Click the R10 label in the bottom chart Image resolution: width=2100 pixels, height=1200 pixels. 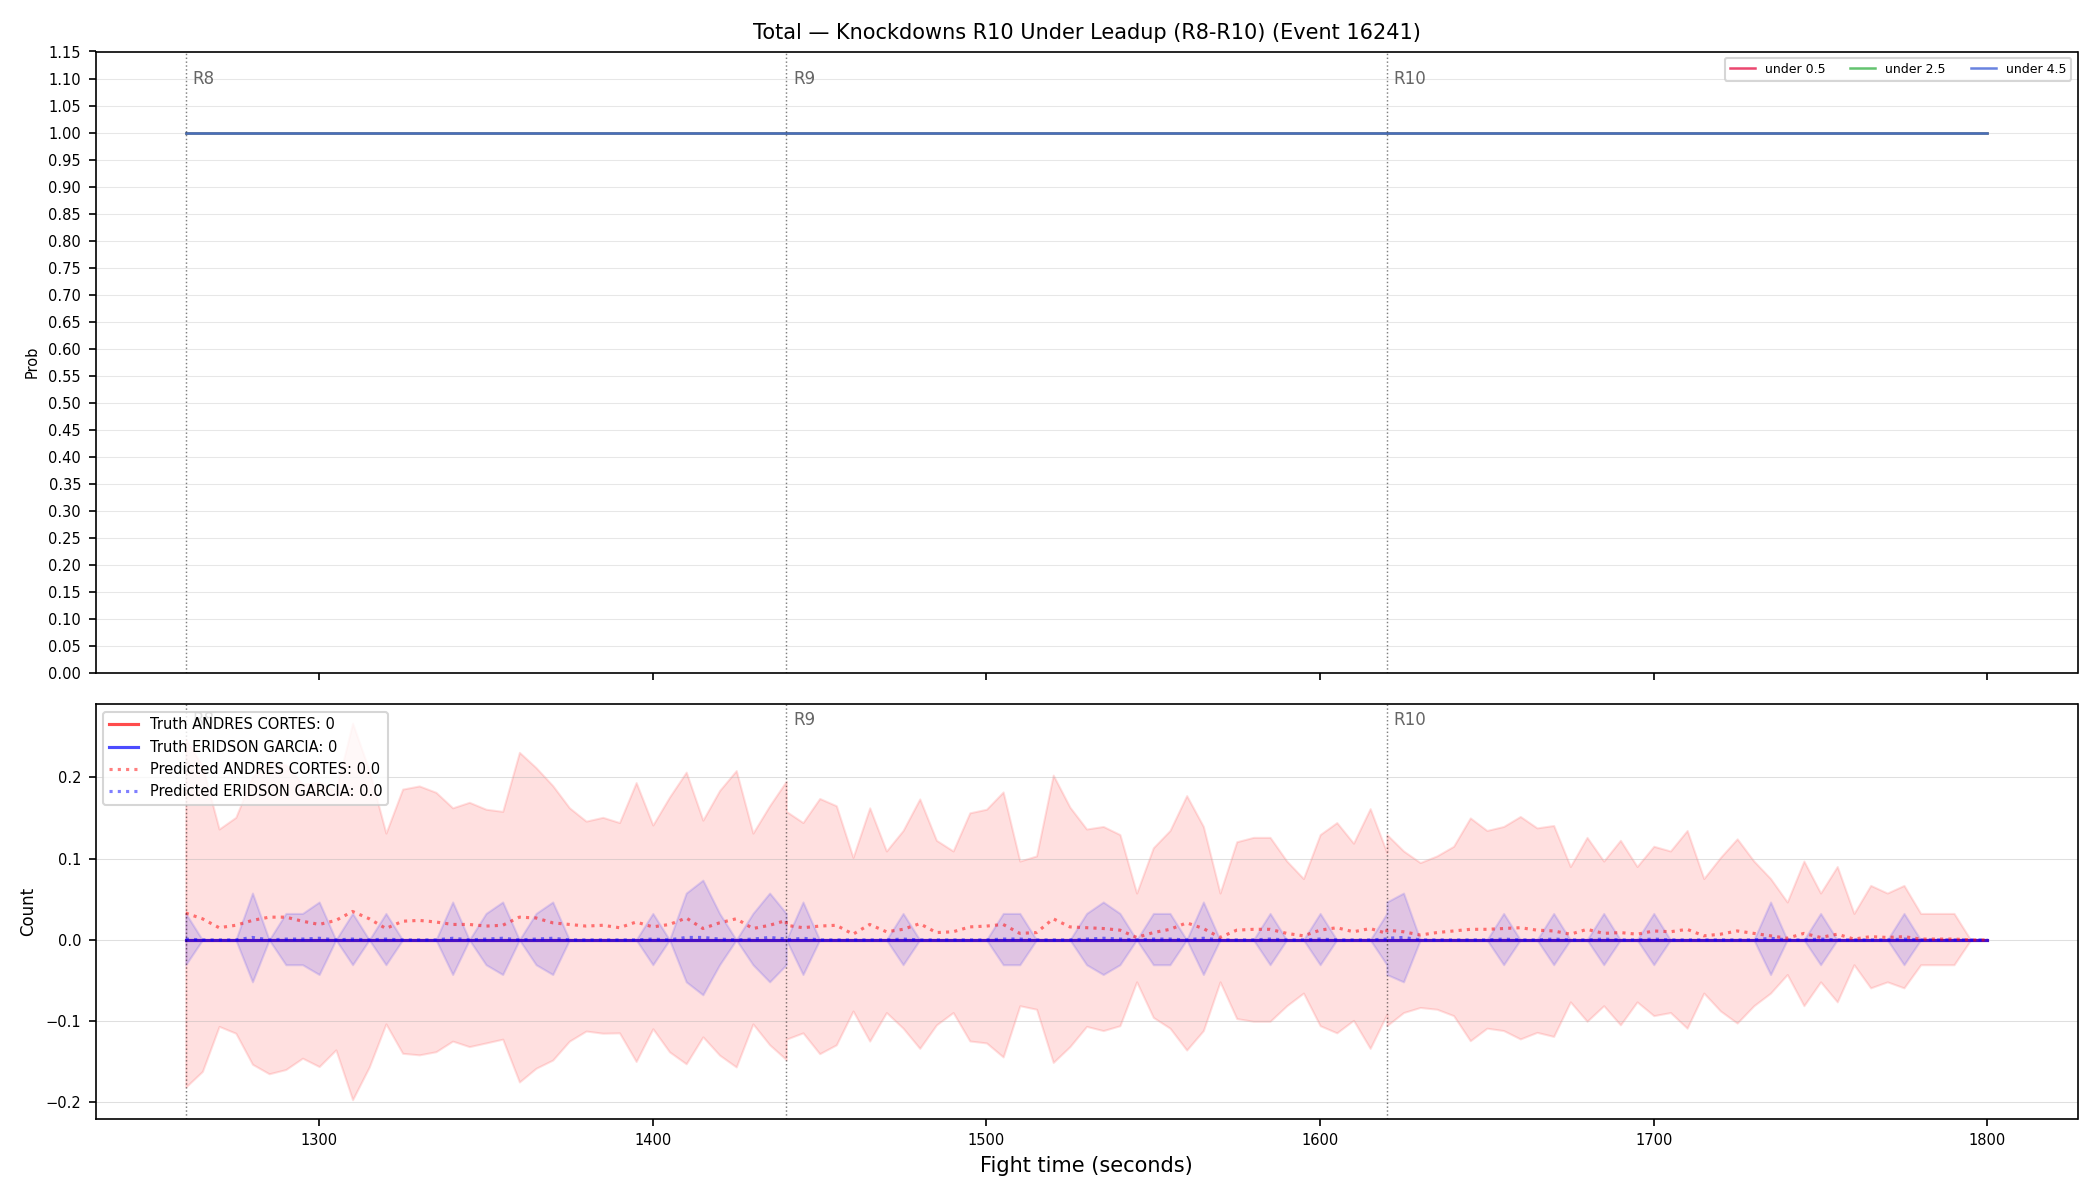coord(1409,719)
